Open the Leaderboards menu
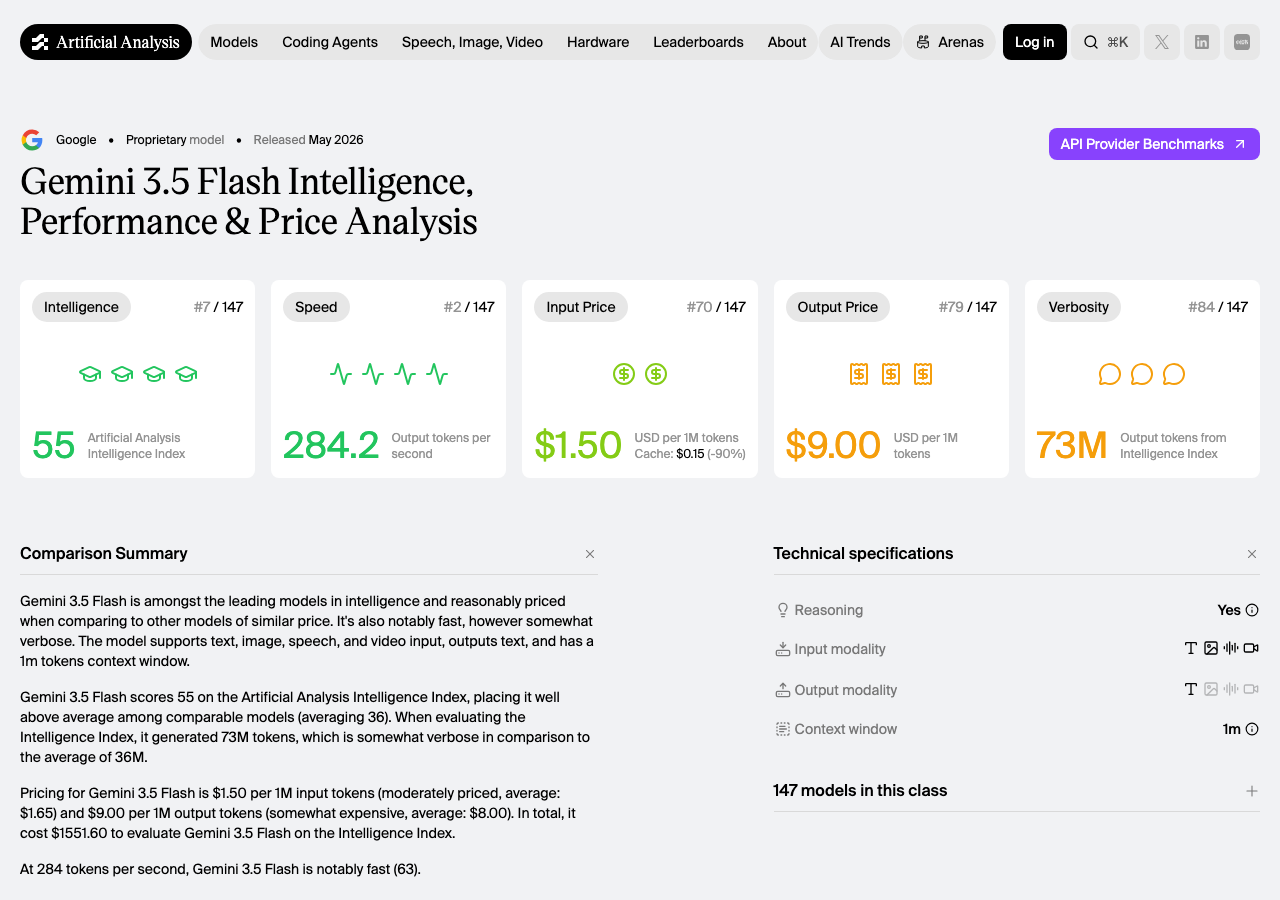This screenshot has height=900, width=1280. [x=698, y=42]
